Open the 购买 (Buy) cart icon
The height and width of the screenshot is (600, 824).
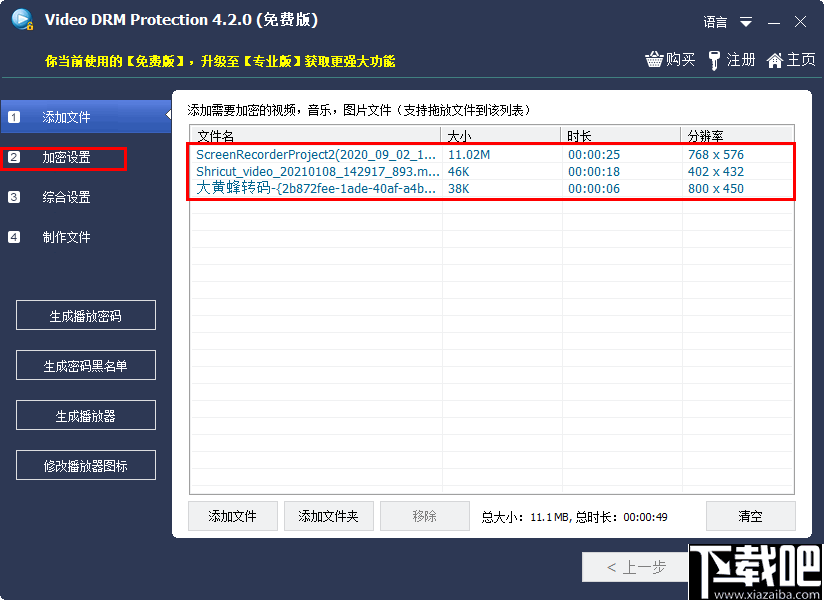click(669, 60)
